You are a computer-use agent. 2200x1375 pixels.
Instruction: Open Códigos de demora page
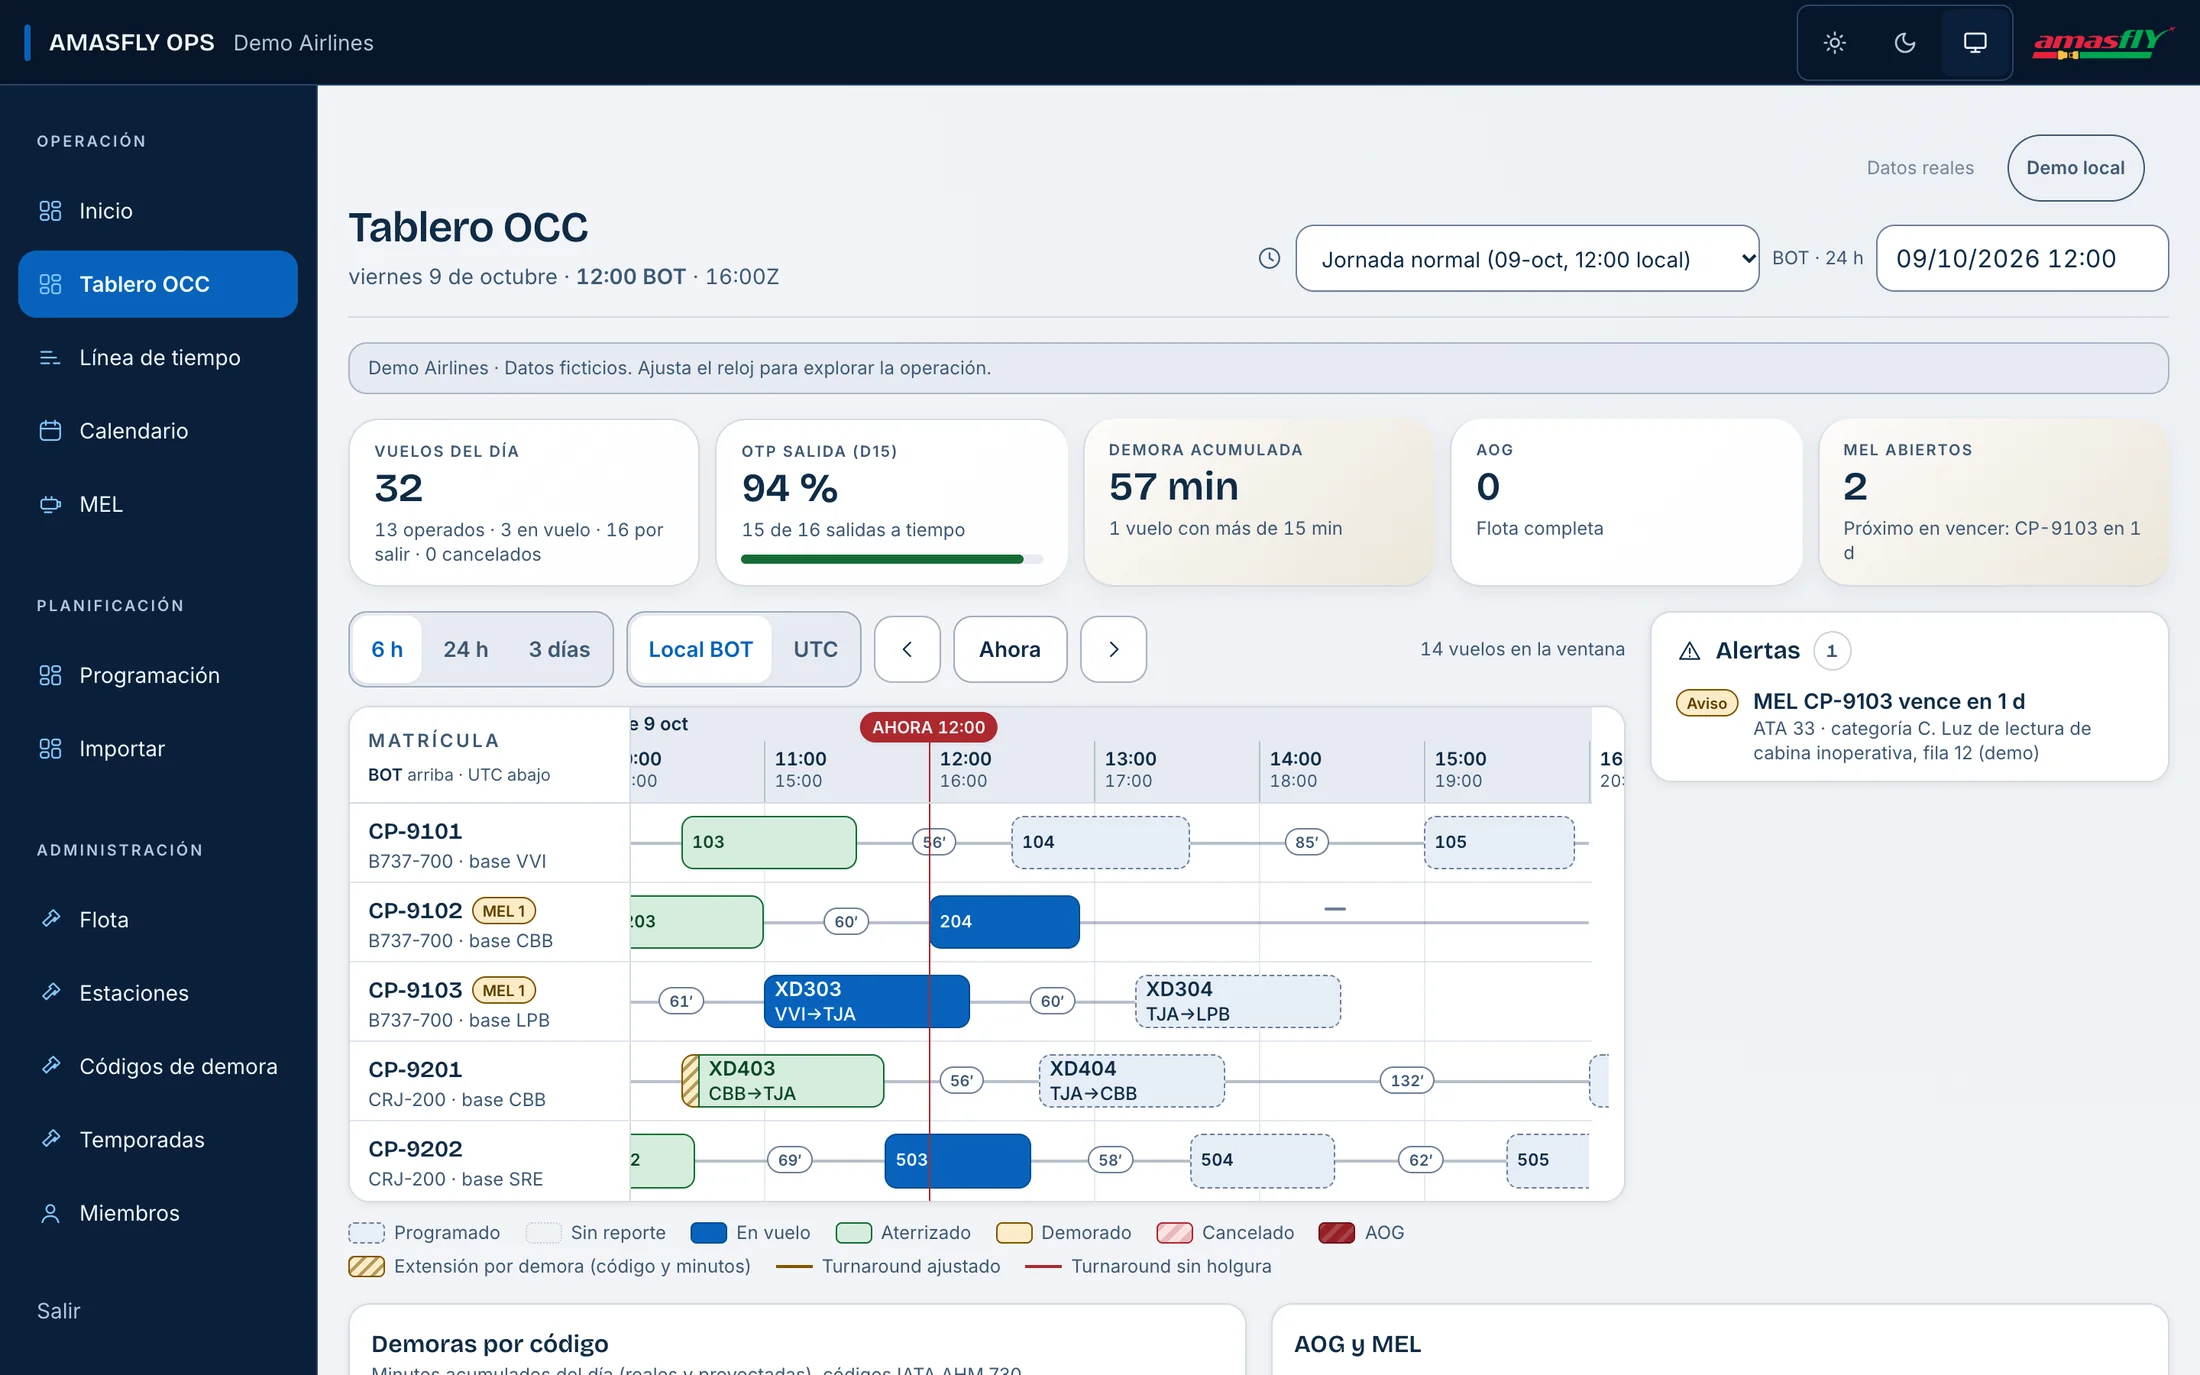click(x=158, y=1066)
